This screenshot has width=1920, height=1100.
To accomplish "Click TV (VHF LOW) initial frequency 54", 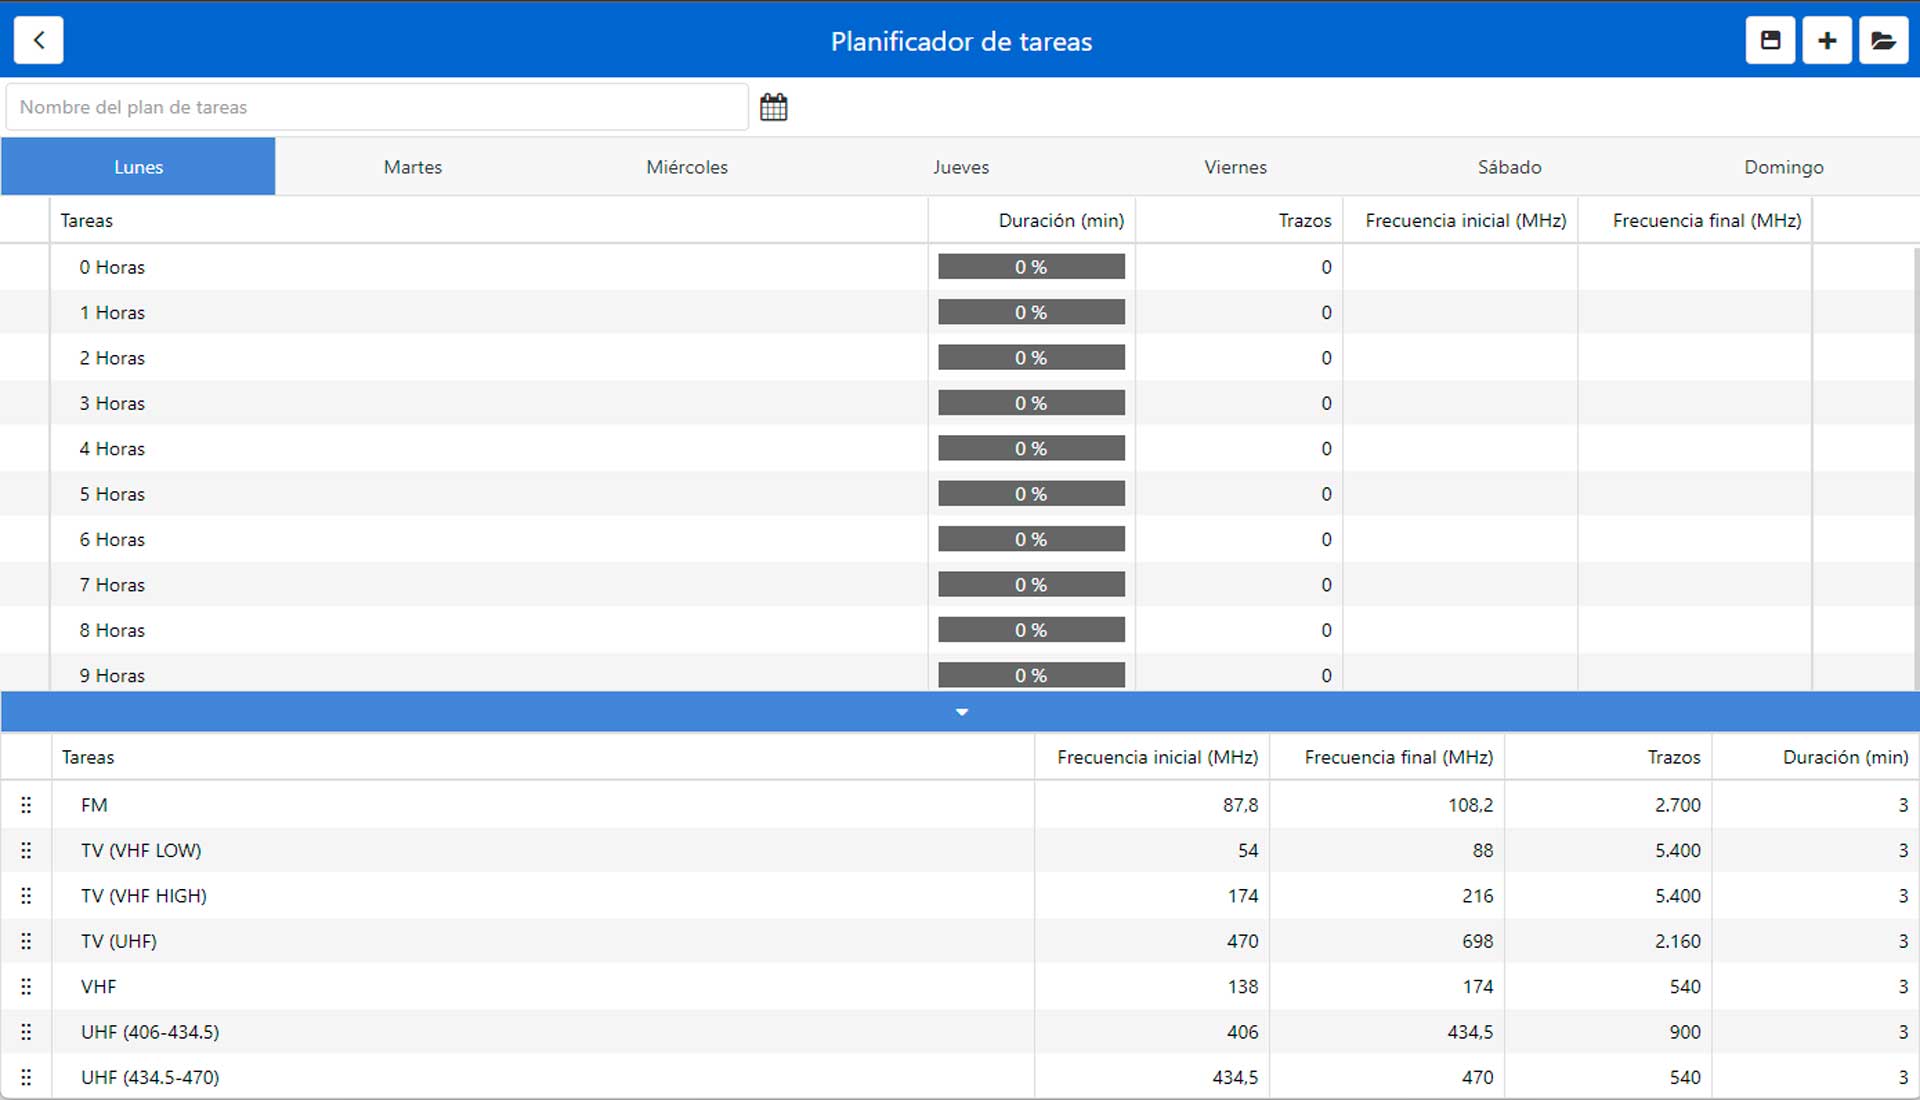I will (x=1248, y=850).
